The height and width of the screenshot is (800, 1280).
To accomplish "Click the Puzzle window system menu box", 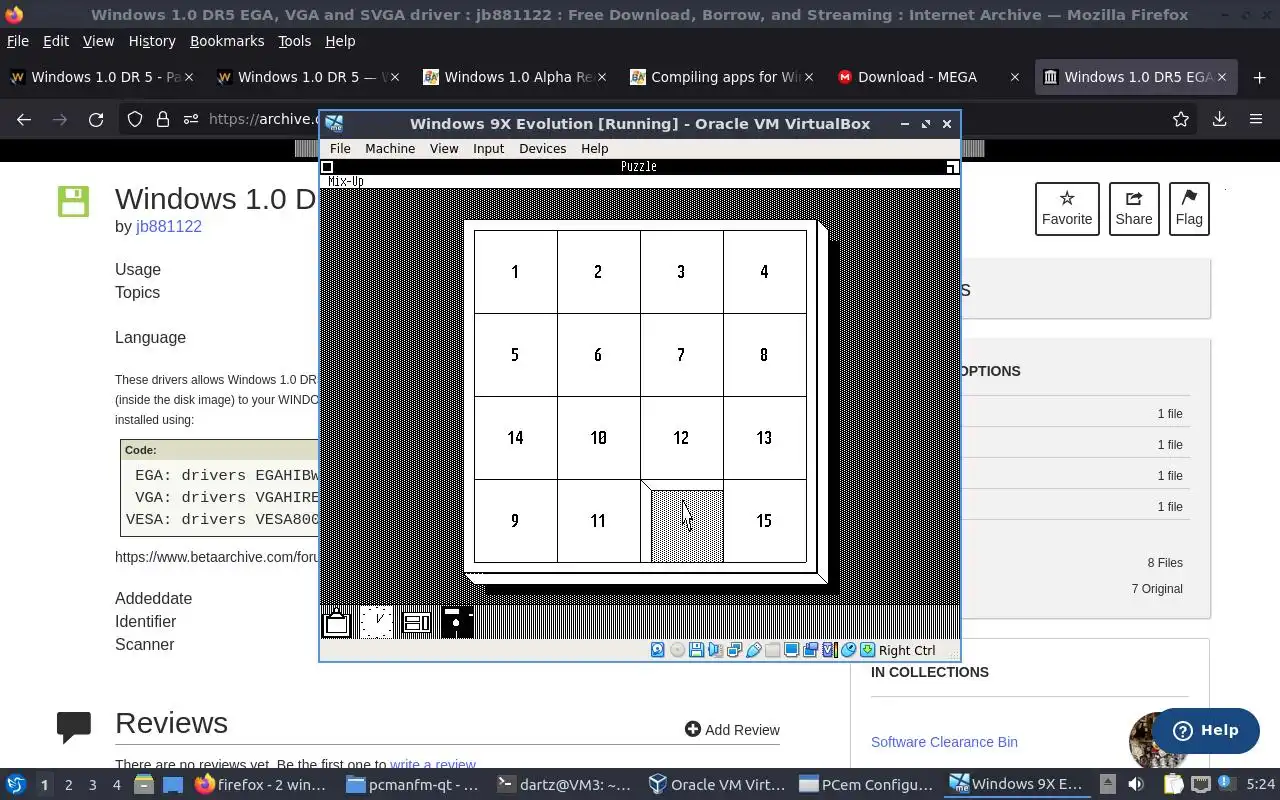I will [x=327, y=167].
